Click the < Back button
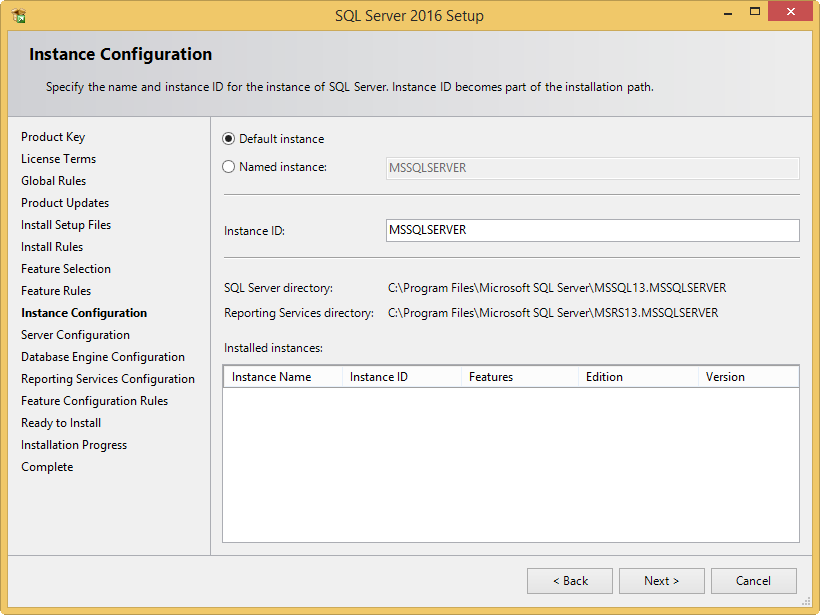 [570, 581]
